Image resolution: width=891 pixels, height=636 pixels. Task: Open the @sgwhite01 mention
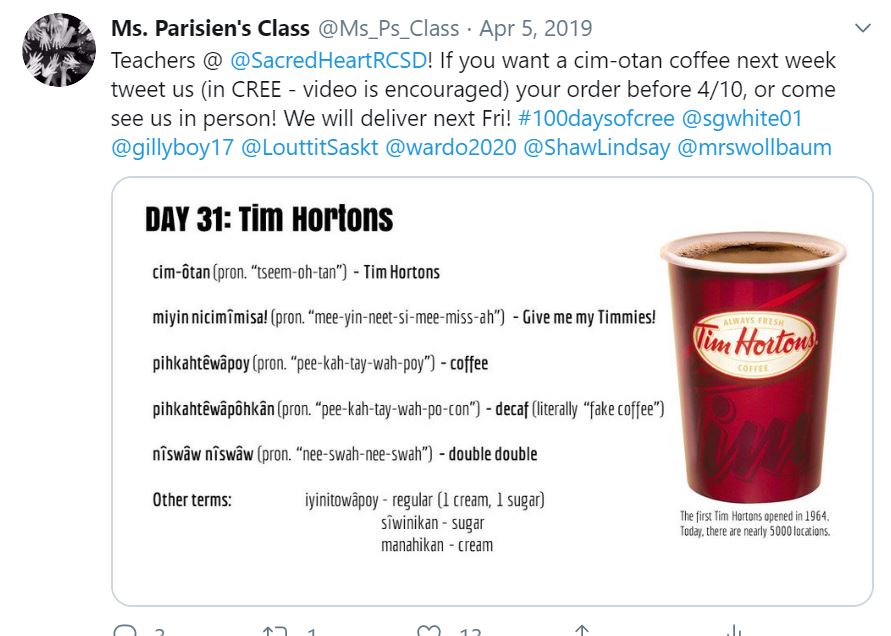pos(742,118)
